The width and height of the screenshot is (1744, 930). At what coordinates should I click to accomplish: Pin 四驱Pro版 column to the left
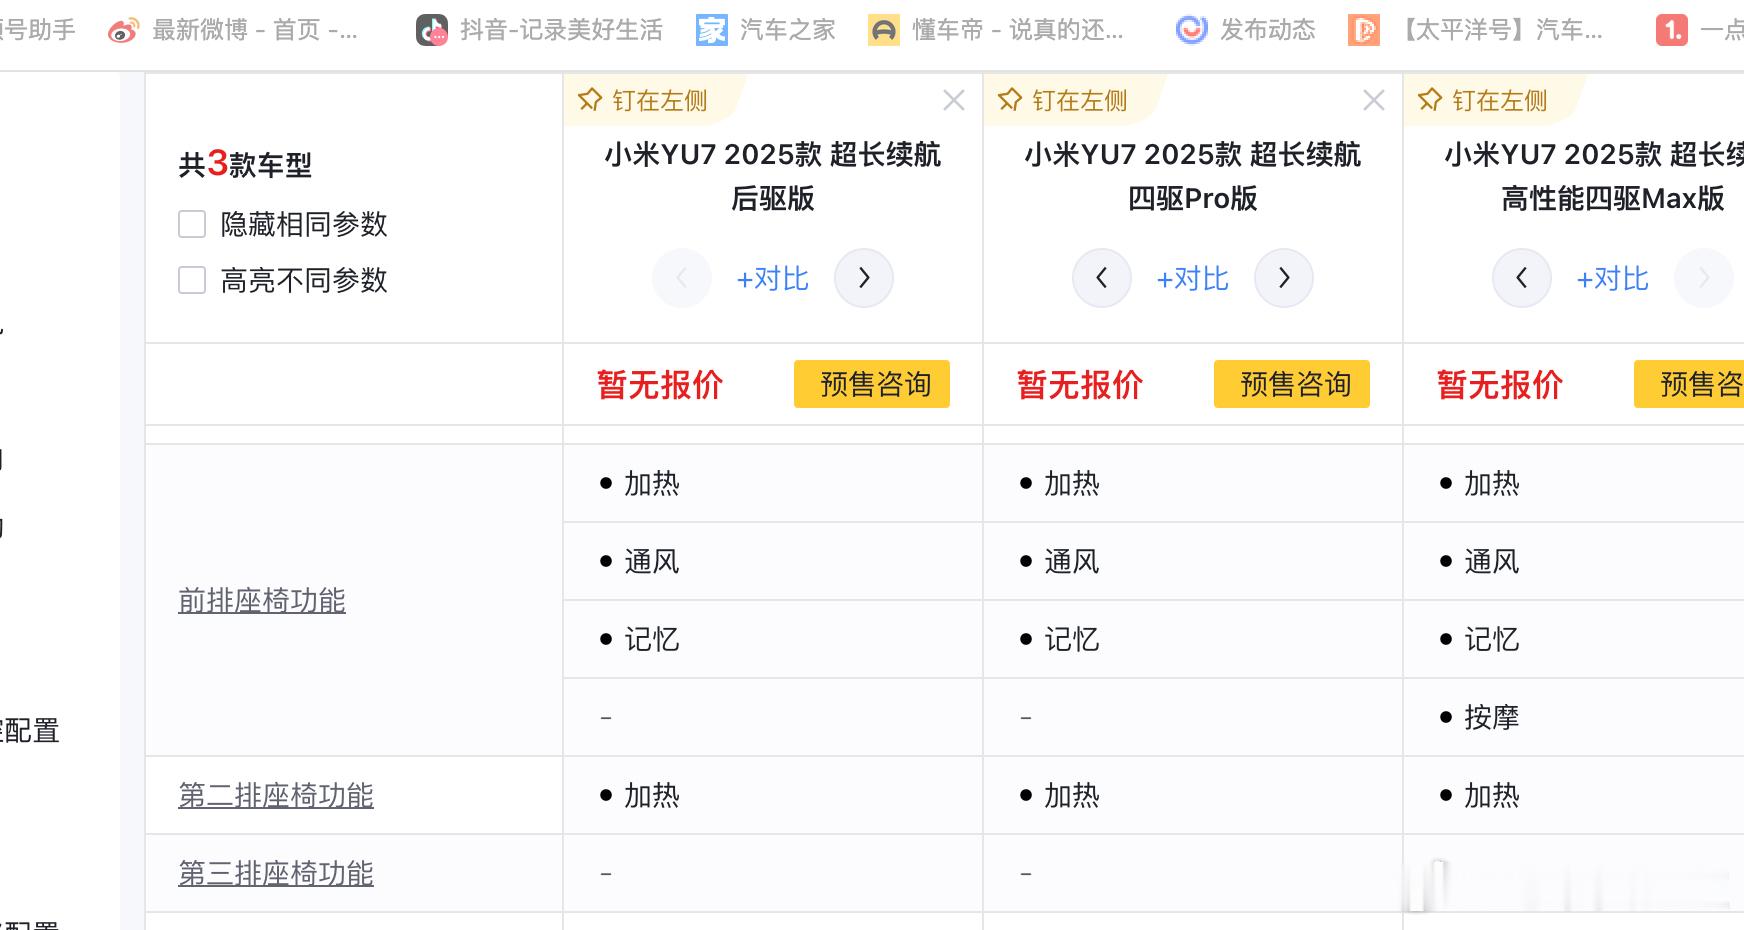[1063, 101]
